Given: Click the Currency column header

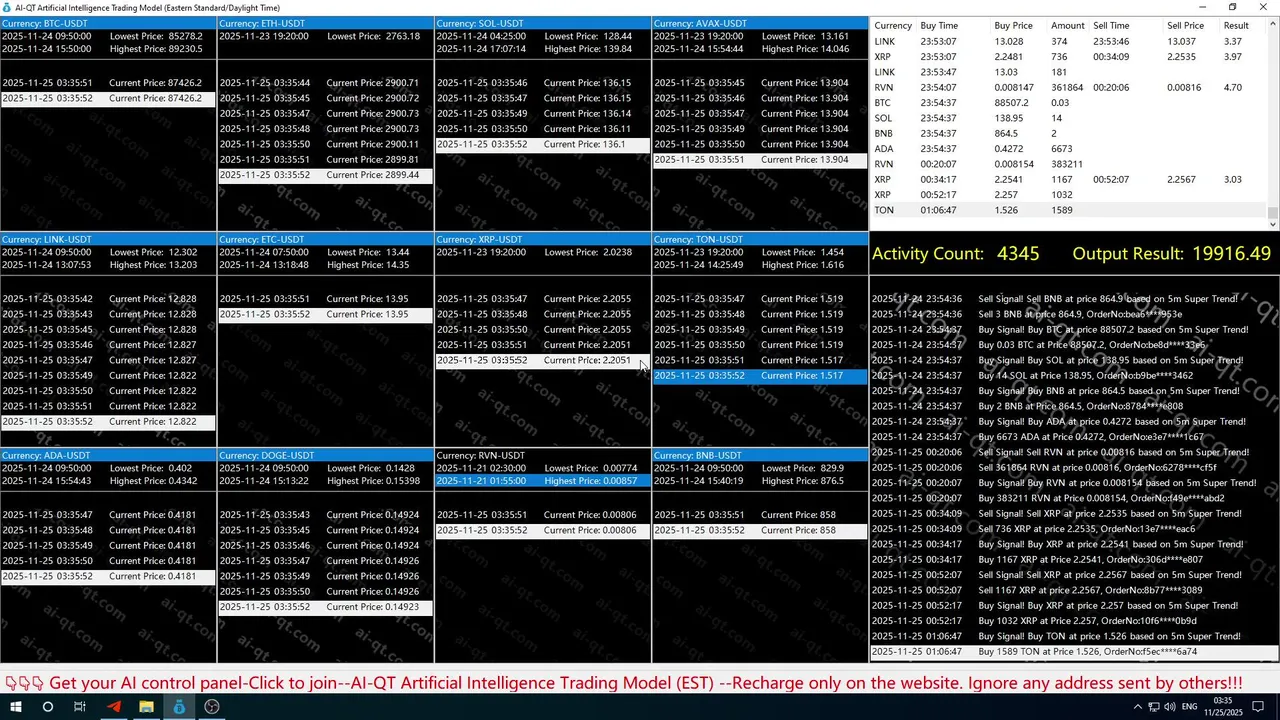Looking at the screenshot, I should (x=893, y=25).
